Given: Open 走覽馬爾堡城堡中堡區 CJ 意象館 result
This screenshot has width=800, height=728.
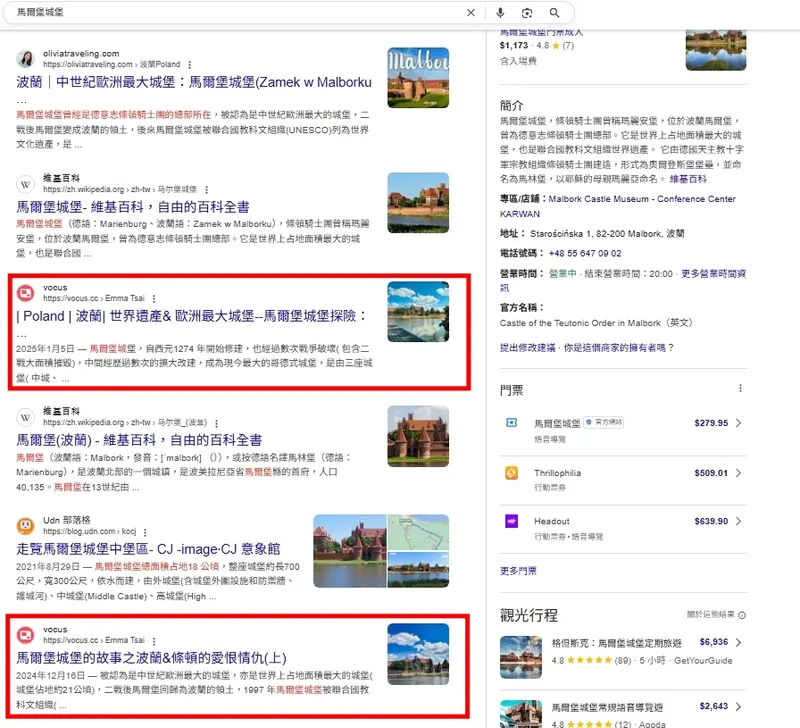Looking at the screenshot, I should tap(148, 549).
